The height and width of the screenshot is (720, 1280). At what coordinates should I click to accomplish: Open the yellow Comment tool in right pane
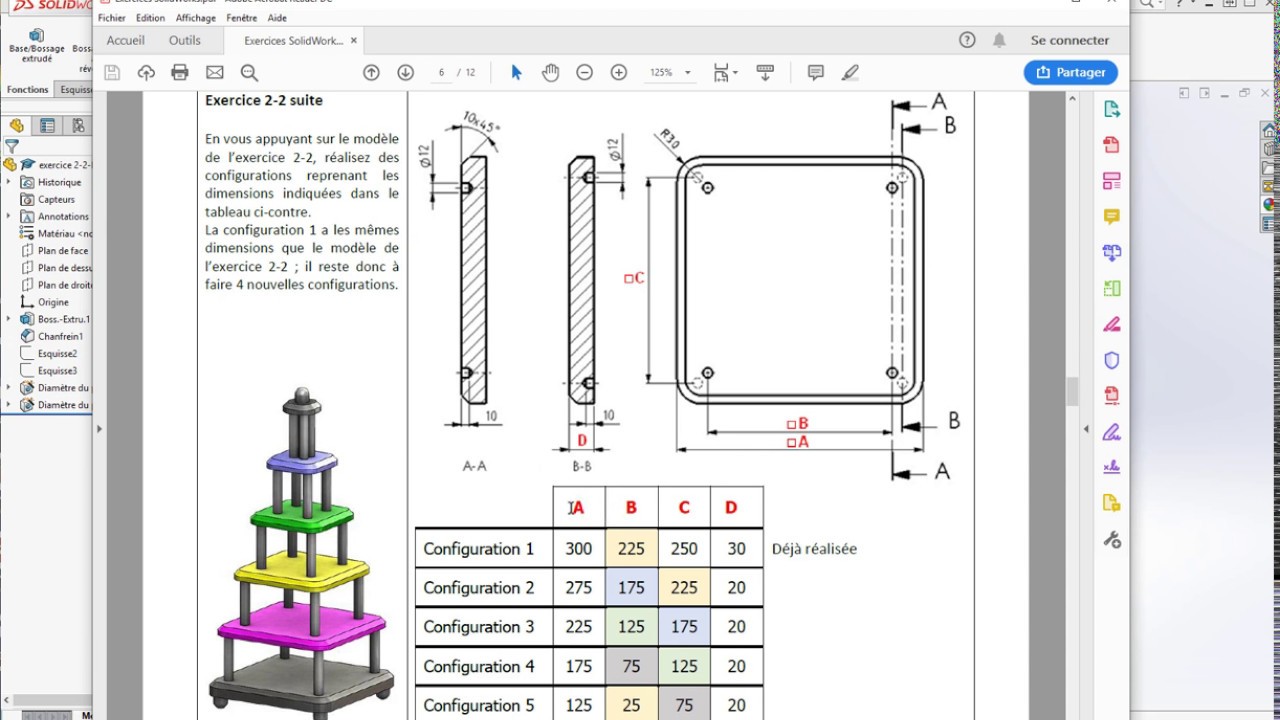point(1111,217)
